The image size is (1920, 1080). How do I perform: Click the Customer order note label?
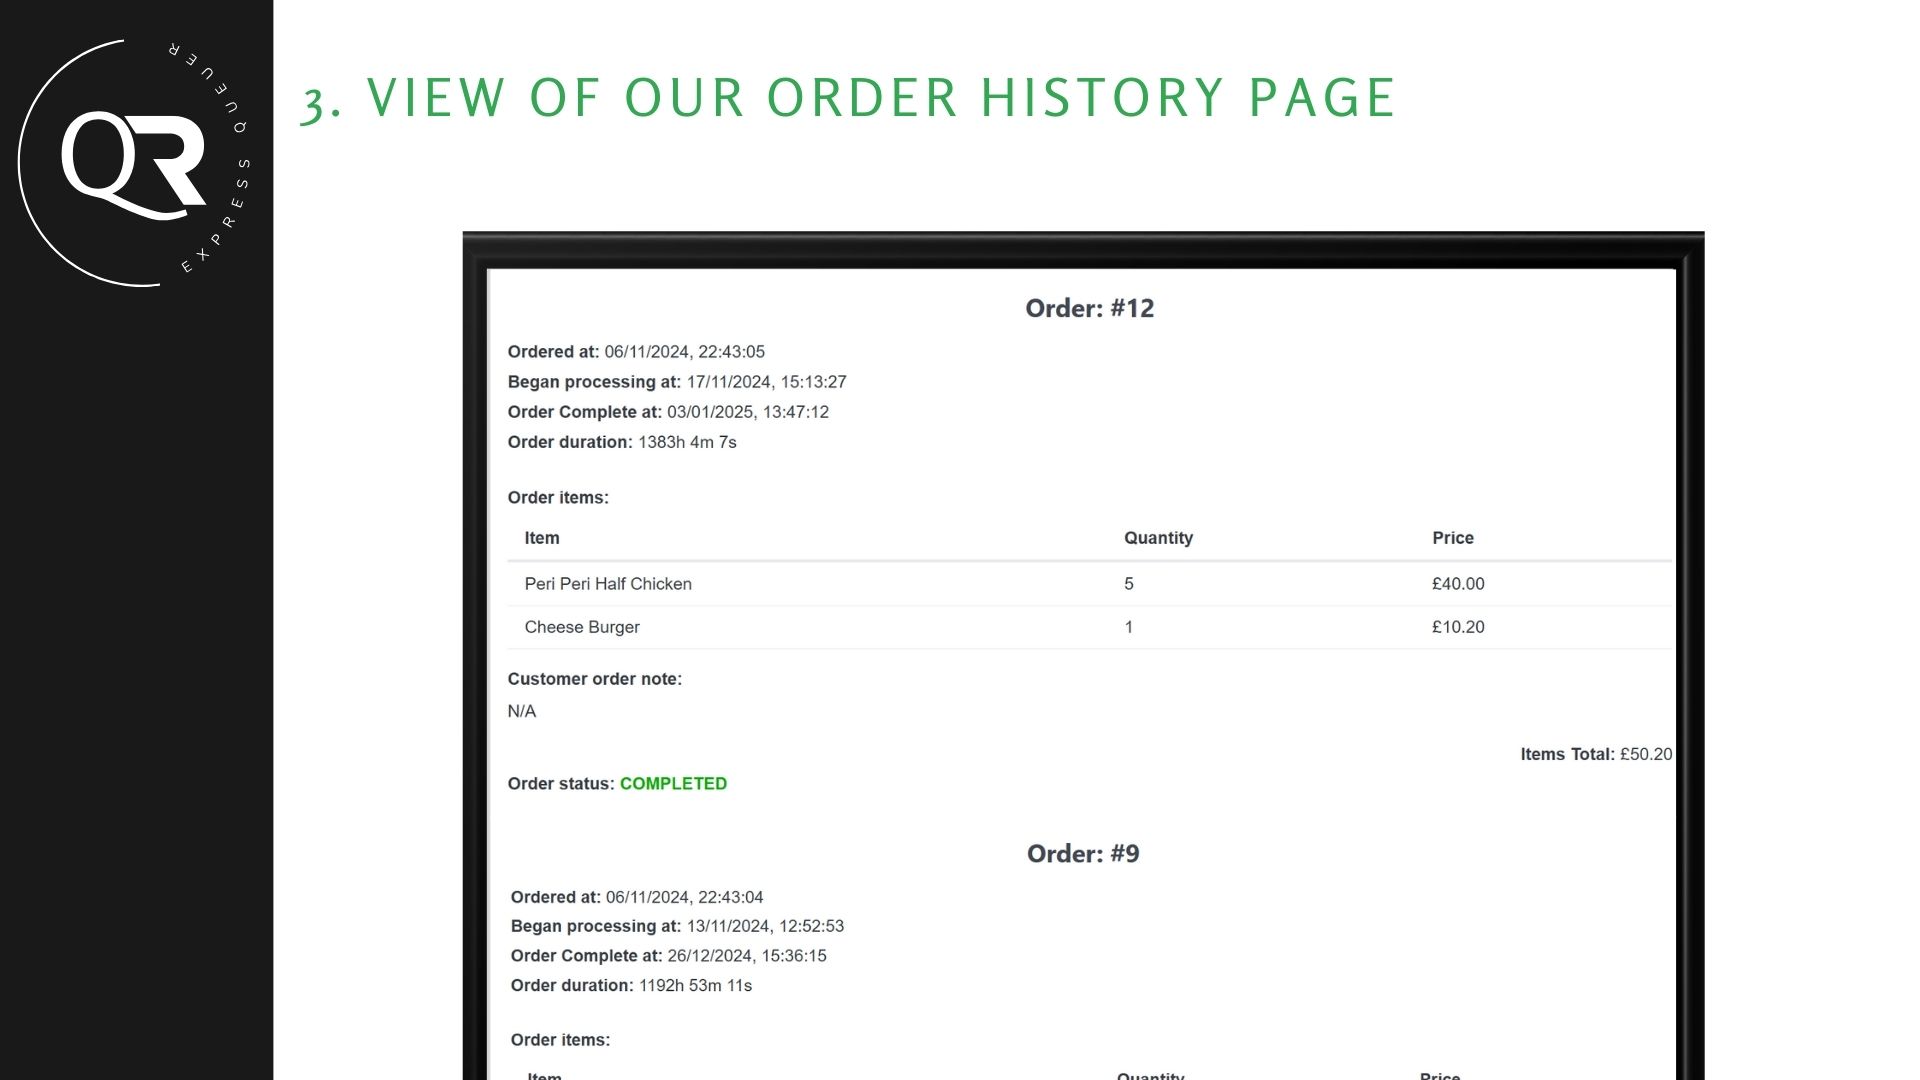click(594, 679)
